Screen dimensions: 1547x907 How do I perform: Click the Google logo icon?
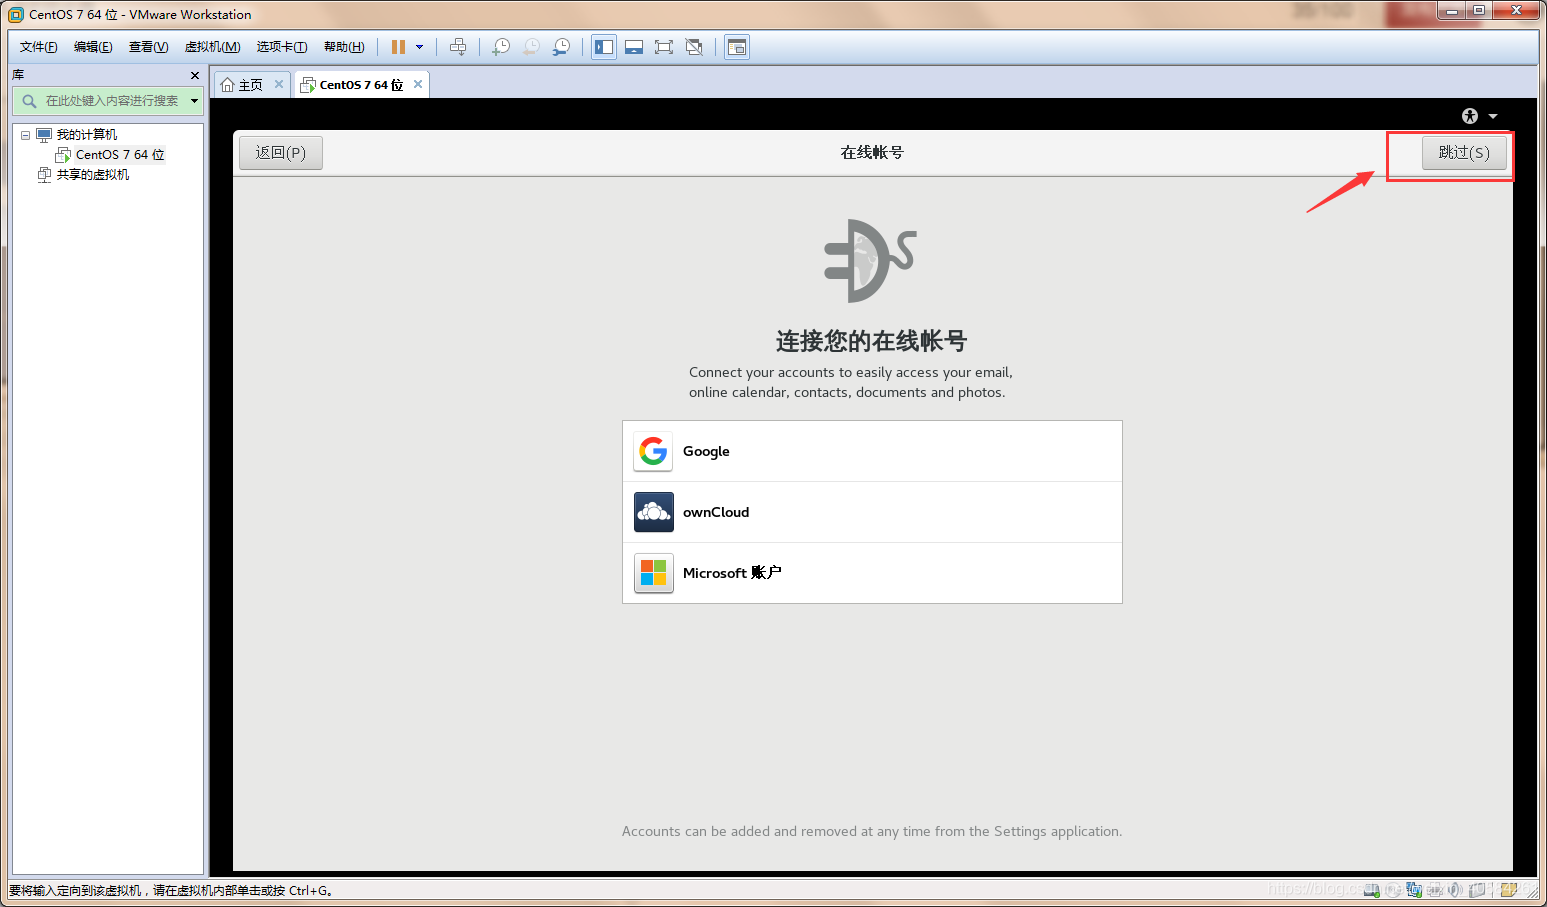point(653,451)
